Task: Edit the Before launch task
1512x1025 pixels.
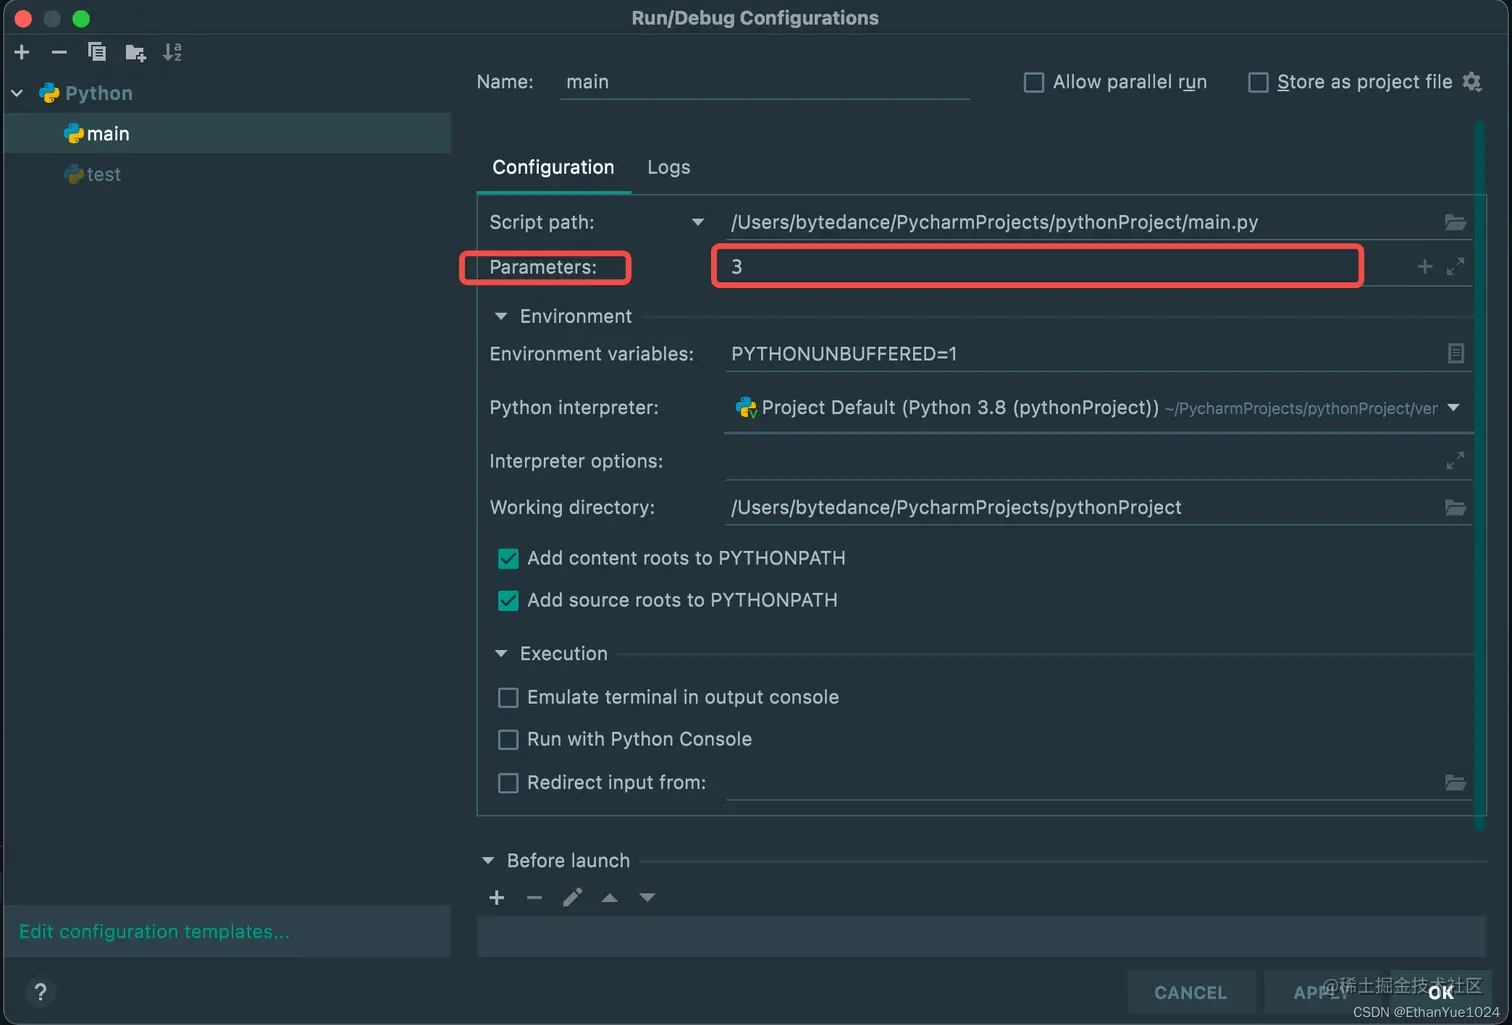Action: pyautogui.click(x=572, y=898)
